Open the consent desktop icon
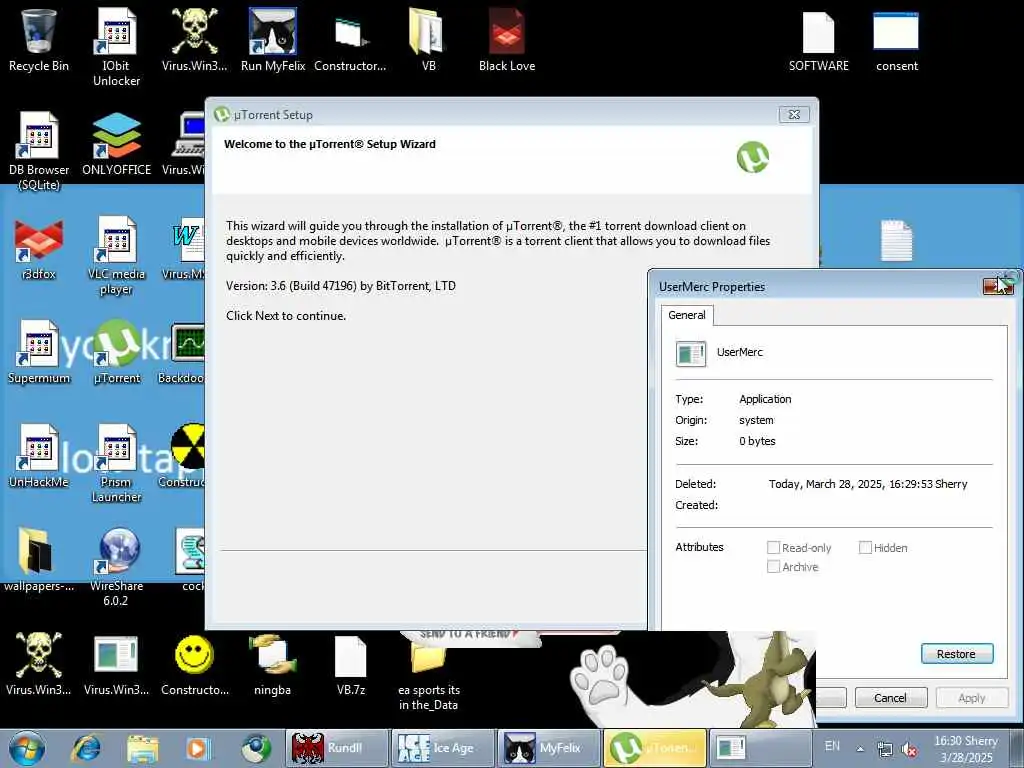The image size is (1024, 768). (897, 40)
